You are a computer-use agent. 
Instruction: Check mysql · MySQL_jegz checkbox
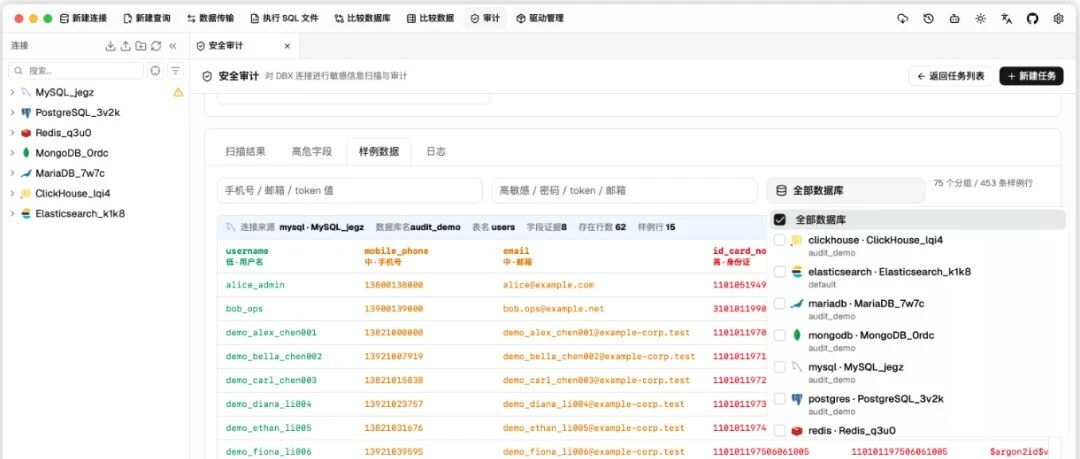[x=780, y=367]
